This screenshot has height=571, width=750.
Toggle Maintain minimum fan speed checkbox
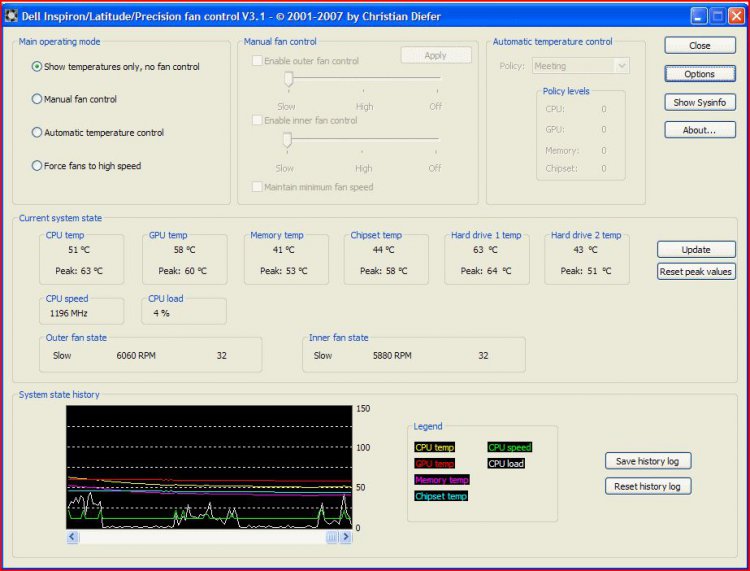tap(257, 187)
